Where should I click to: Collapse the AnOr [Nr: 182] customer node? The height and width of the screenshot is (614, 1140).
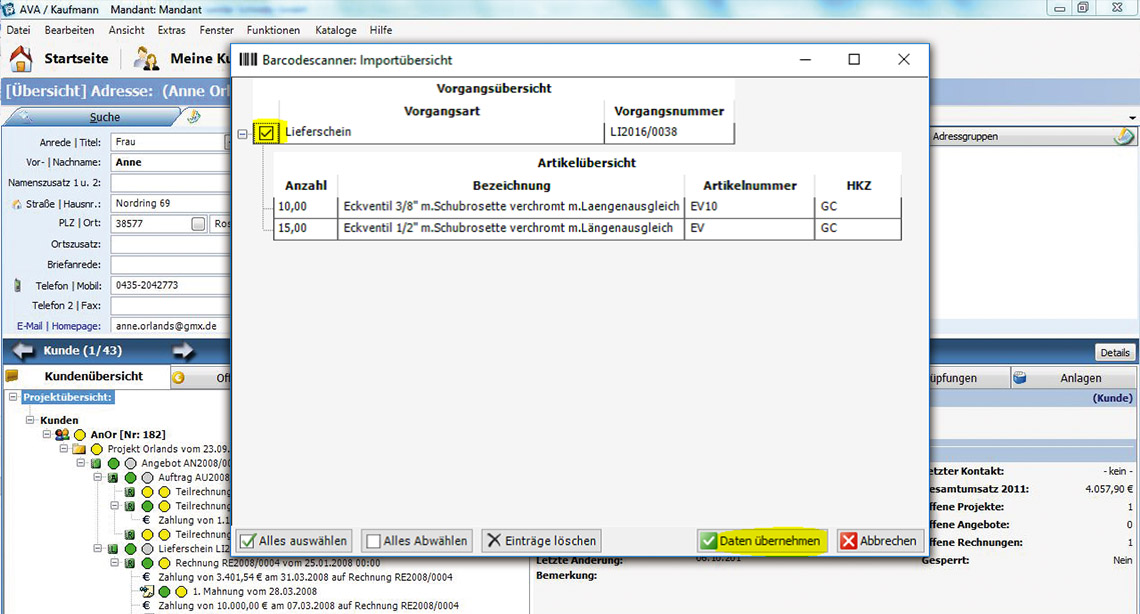pos(46,435)
